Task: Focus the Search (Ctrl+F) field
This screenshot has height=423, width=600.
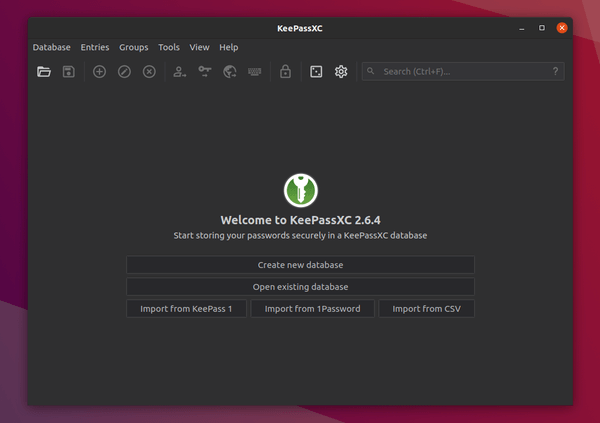Action: 463,71
